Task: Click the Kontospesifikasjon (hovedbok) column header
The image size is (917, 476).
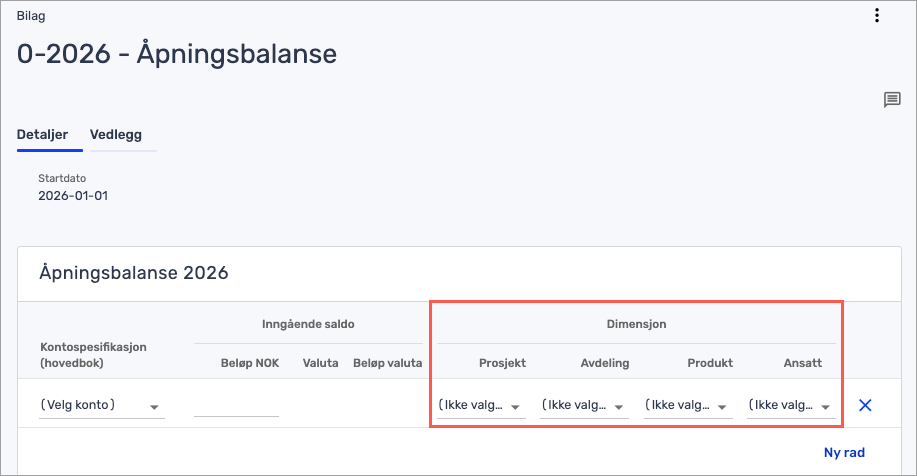Action: coord(94,354)
